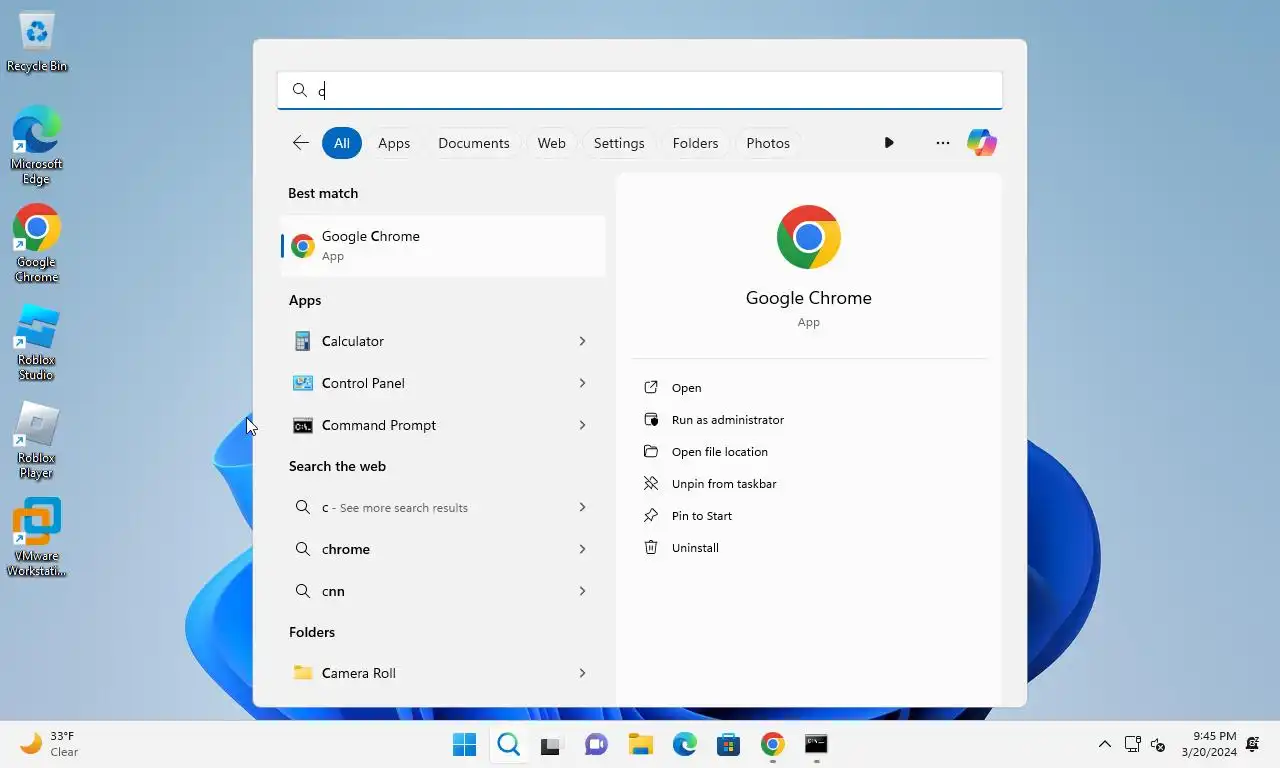Open File Explorer from taskbar
Viewport: 1280px width, 768px height.
coord(641,744)
